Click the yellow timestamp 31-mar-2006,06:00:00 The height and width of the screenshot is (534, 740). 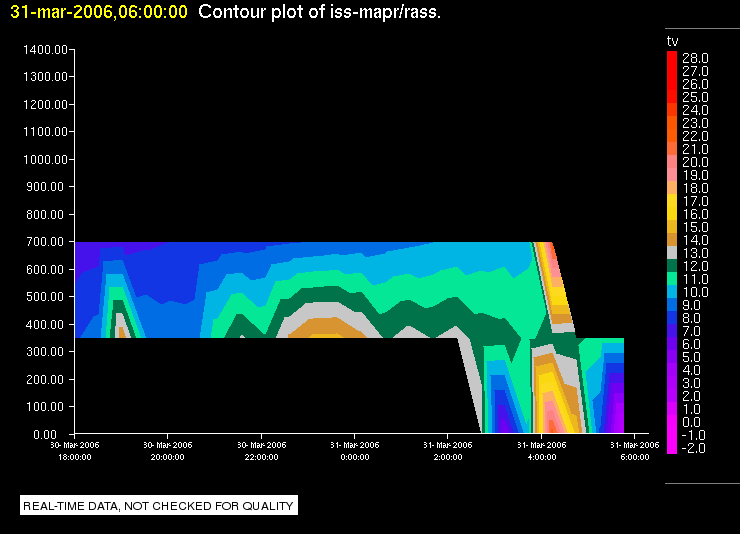pos(99,12)
